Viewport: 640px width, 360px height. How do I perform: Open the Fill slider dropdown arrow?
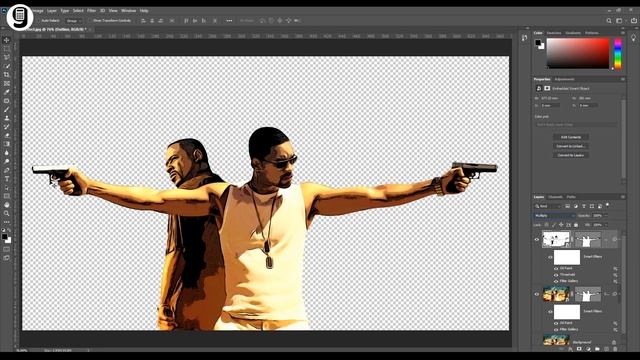click(606, 225)
